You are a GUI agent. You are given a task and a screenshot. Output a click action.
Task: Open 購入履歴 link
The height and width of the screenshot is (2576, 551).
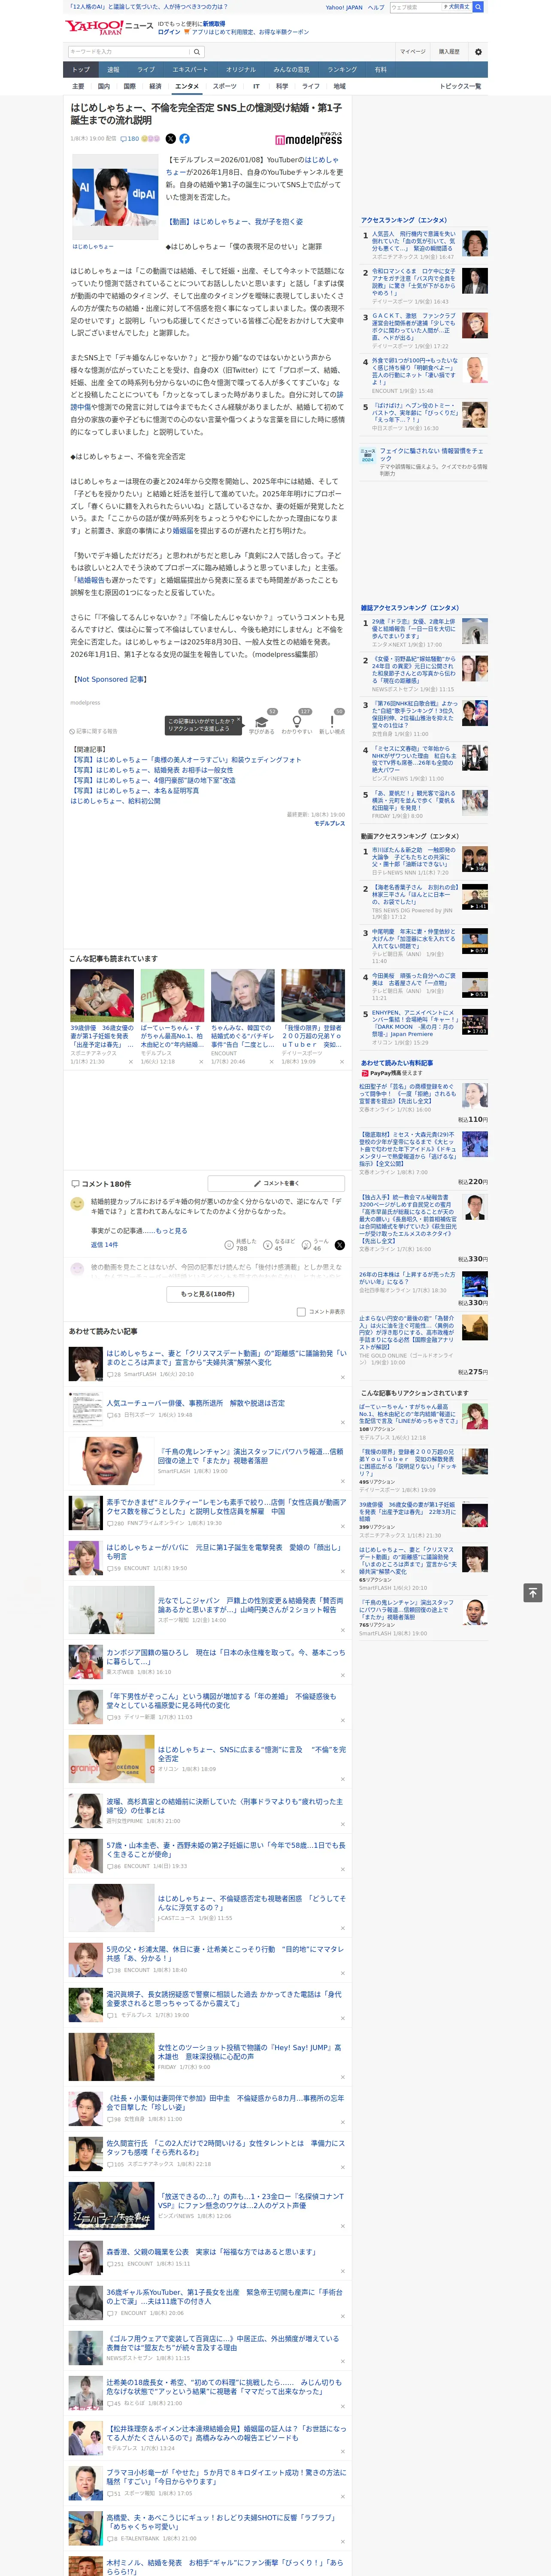click(449, 51)
